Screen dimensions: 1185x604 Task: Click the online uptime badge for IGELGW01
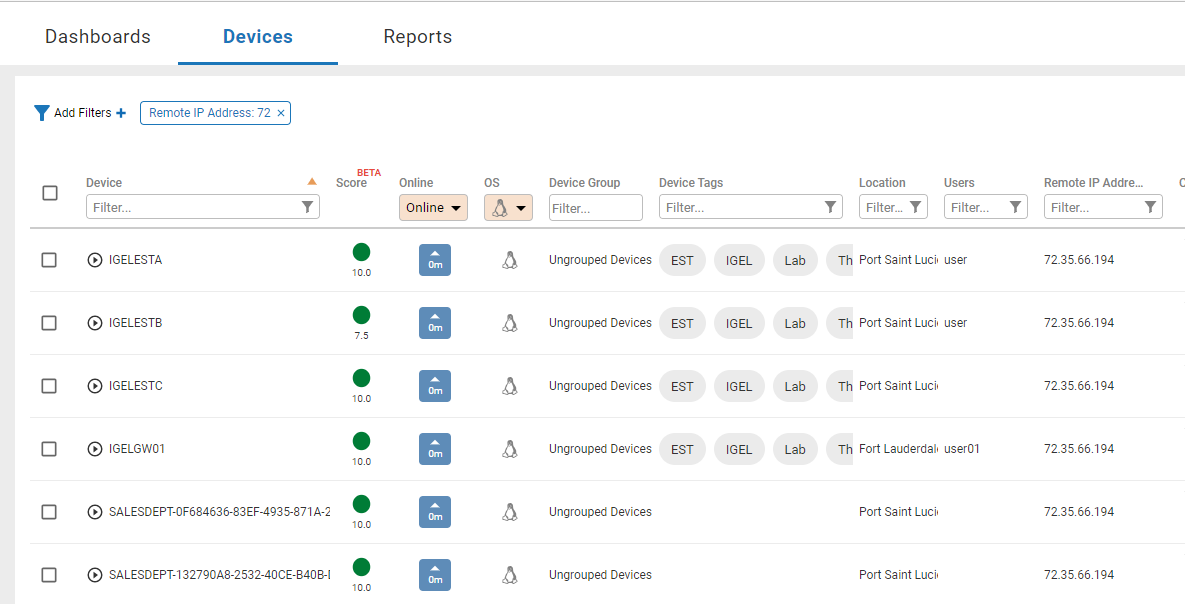435,449
